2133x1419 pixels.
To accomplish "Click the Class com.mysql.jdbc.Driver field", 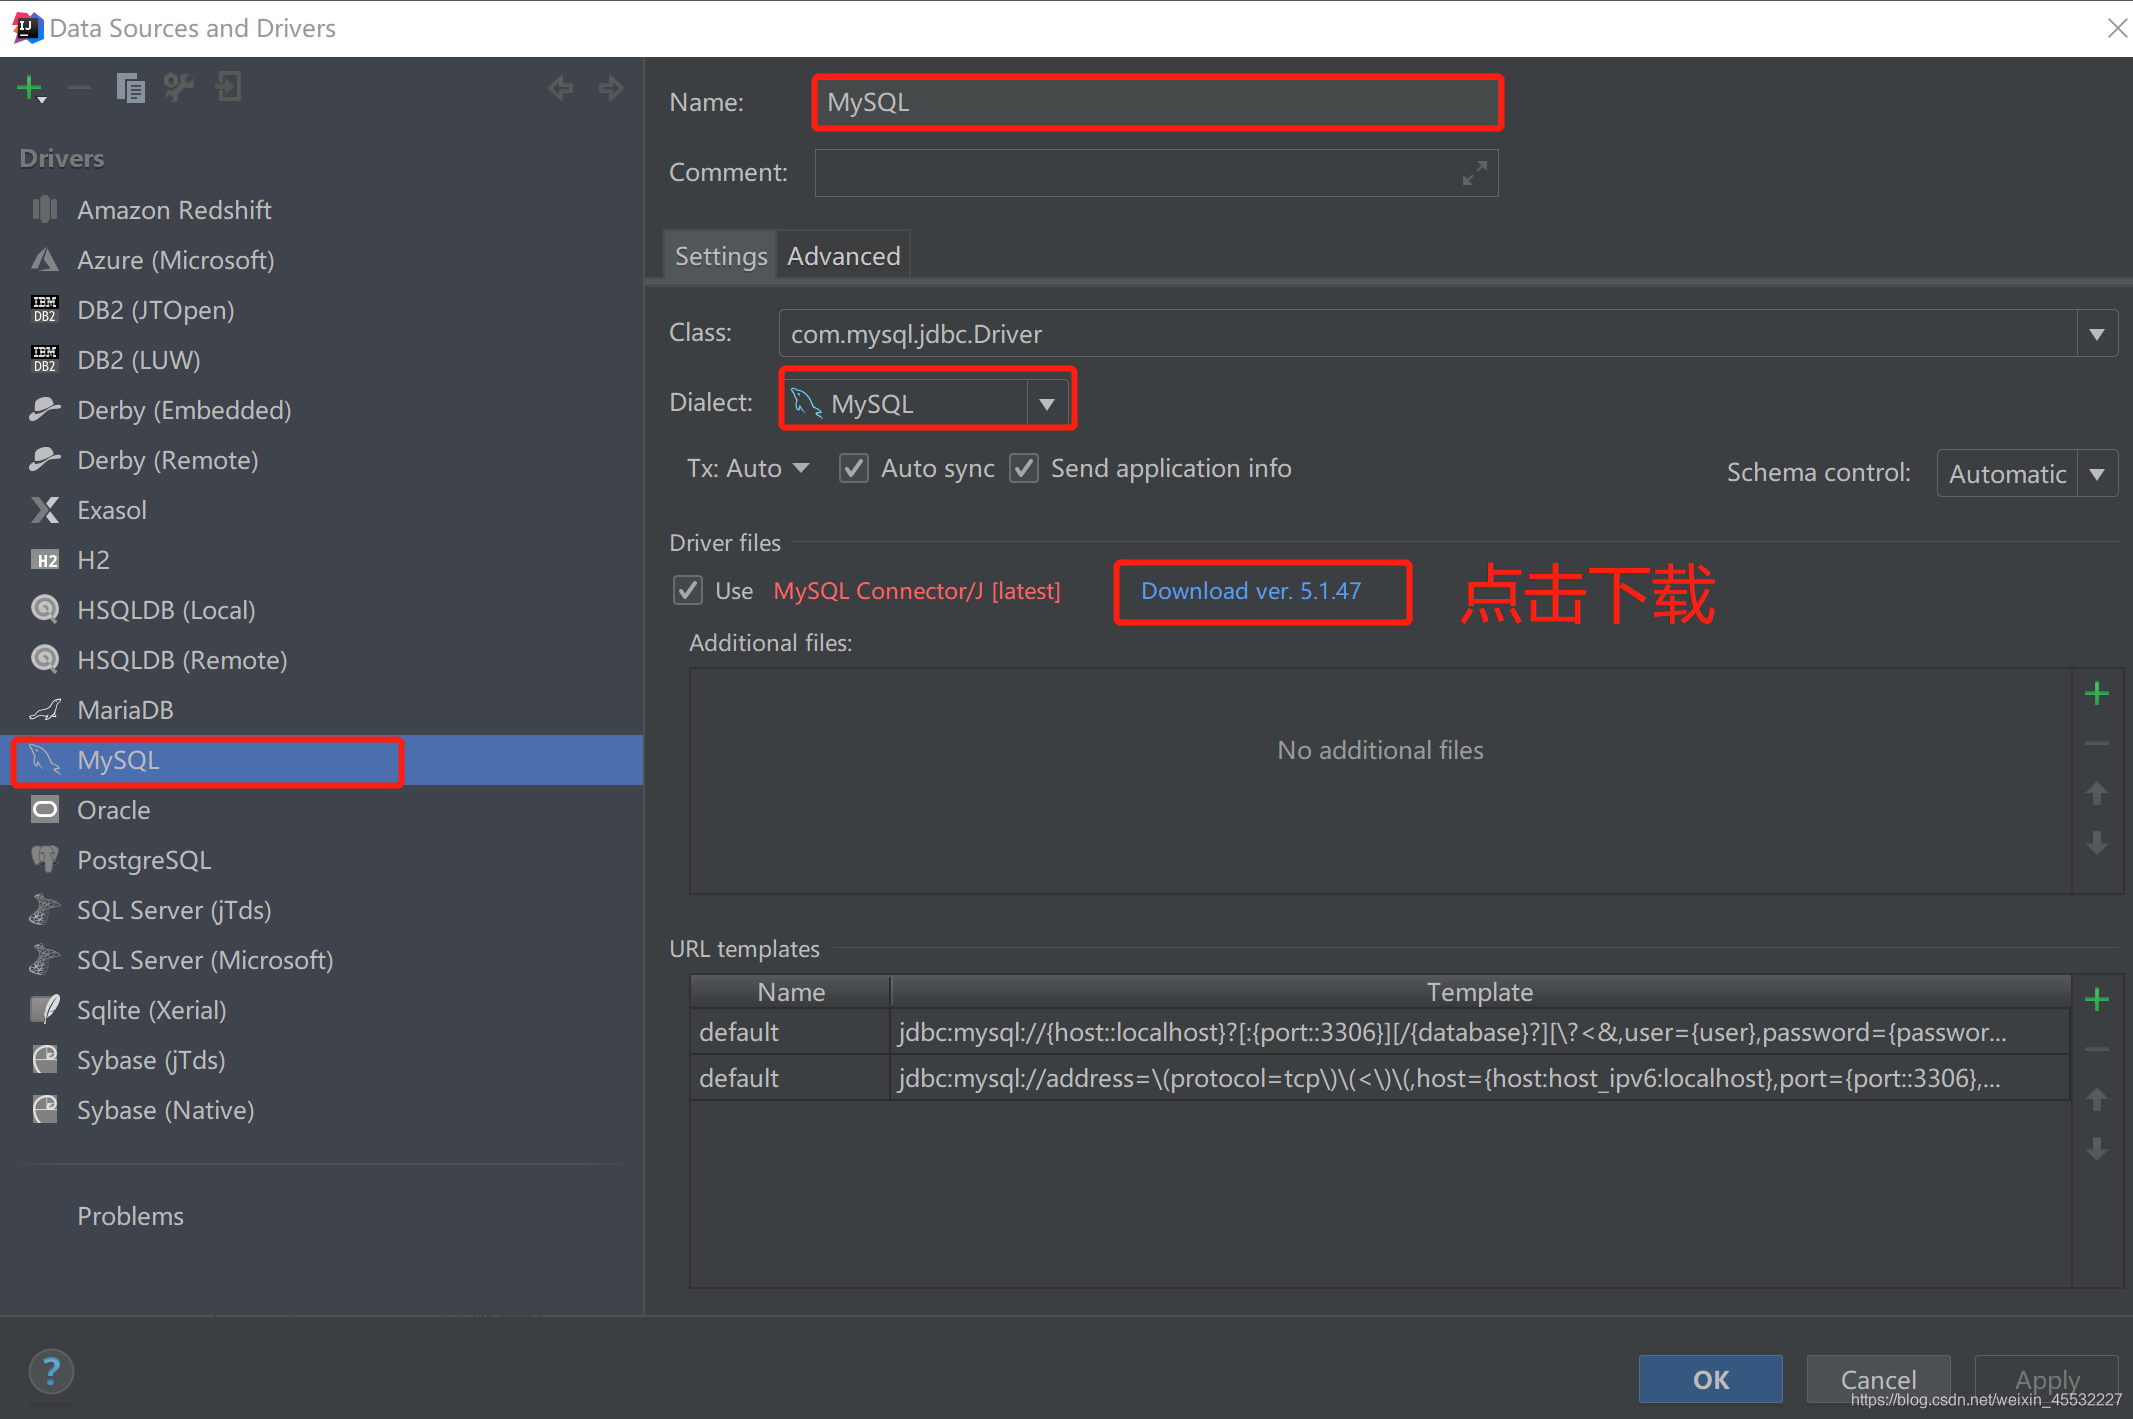I will (1427, 333).
